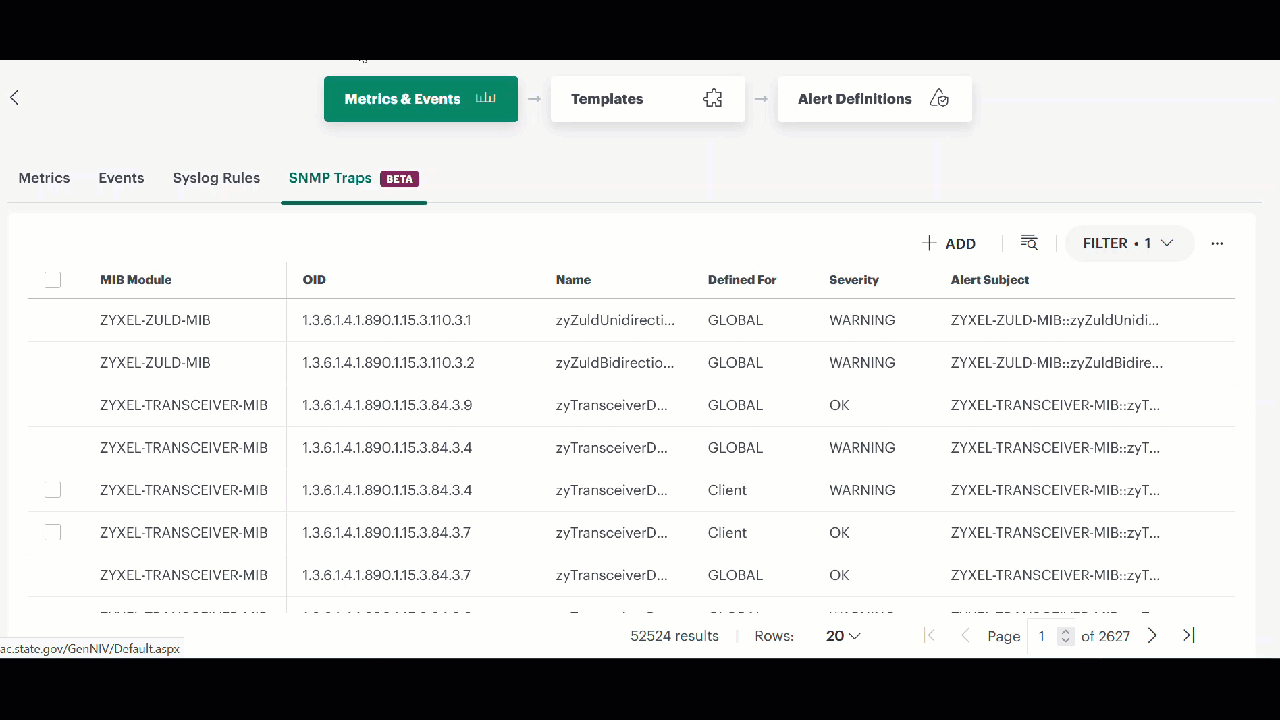Sort by the Severity column header
The width and height of the screenshot is (1280, 720).
tap(853, 280)
